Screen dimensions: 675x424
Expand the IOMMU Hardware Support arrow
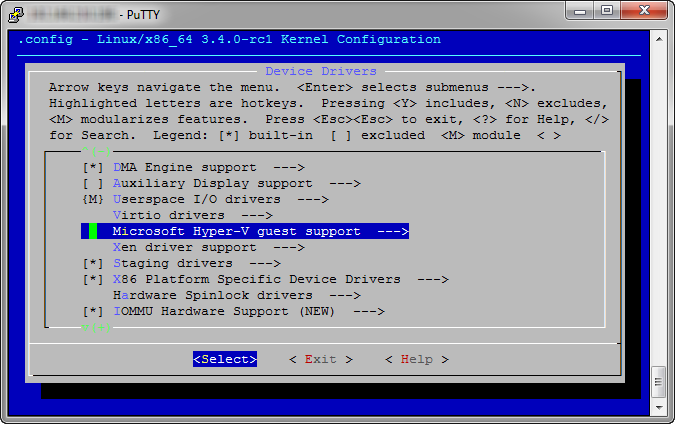[x=369, y=312]
